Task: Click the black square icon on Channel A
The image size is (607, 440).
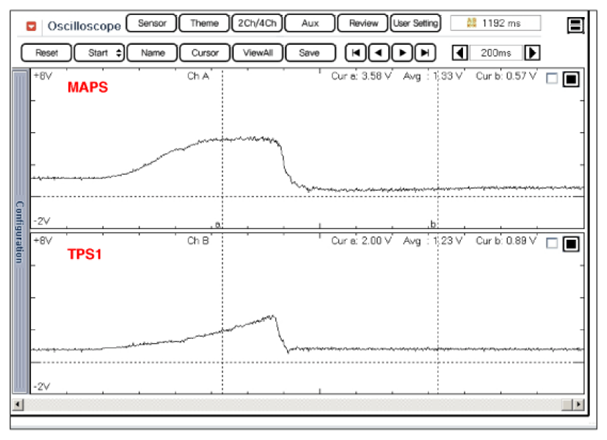Action: (571, 79)
